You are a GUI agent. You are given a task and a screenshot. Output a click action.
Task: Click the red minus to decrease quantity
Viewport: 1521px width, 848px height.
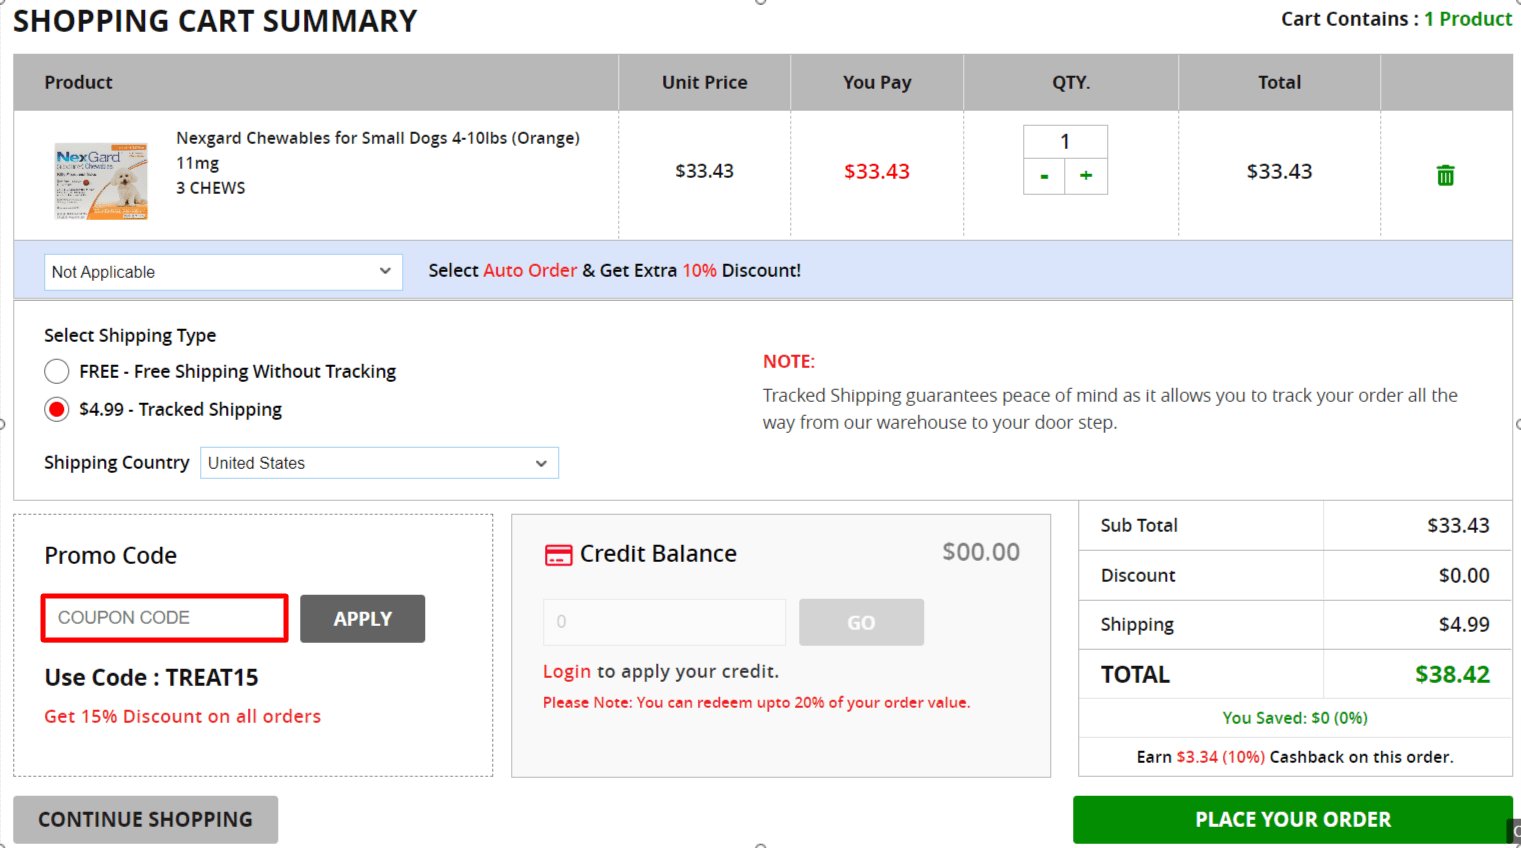click(1044, 176)
